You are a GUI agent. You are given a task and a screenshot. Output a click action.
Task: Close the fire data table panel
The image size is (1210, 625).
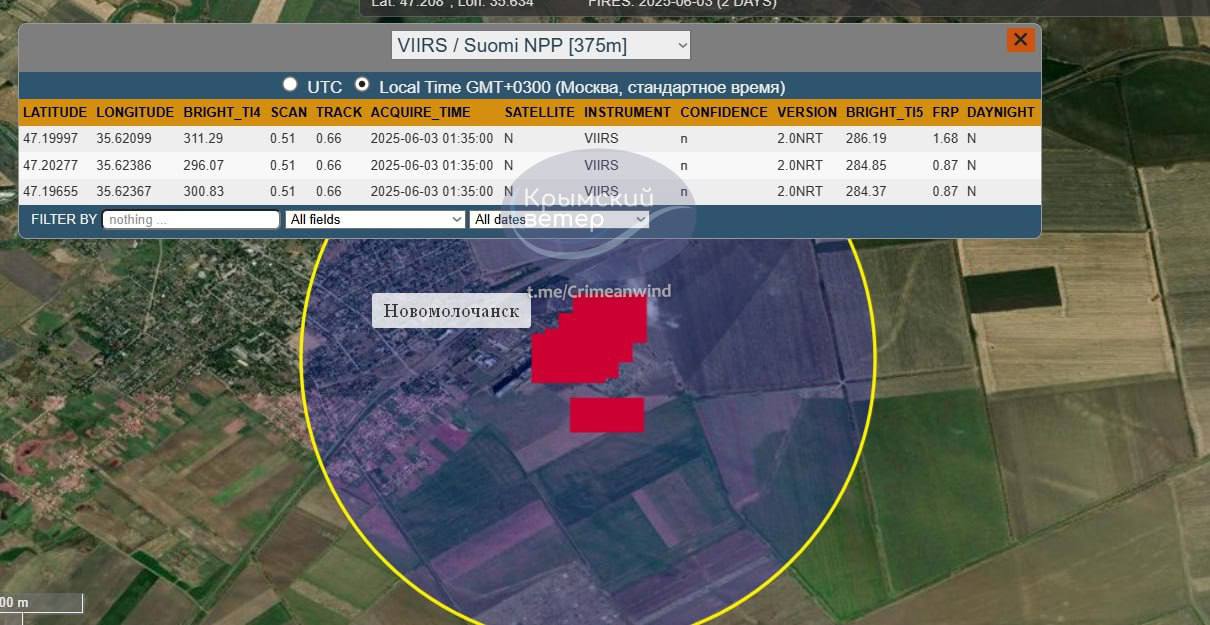[x=1020, y=40]
